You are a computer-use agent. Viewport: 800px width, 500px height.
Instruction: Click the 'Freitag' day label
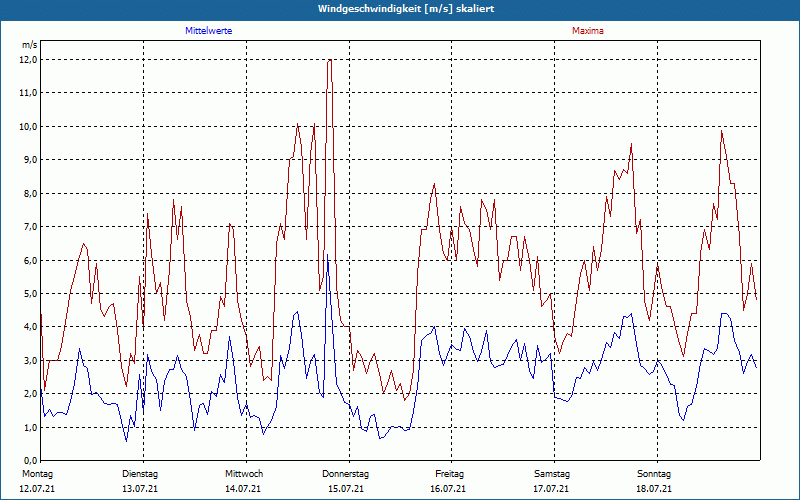(x=449, y=474)
